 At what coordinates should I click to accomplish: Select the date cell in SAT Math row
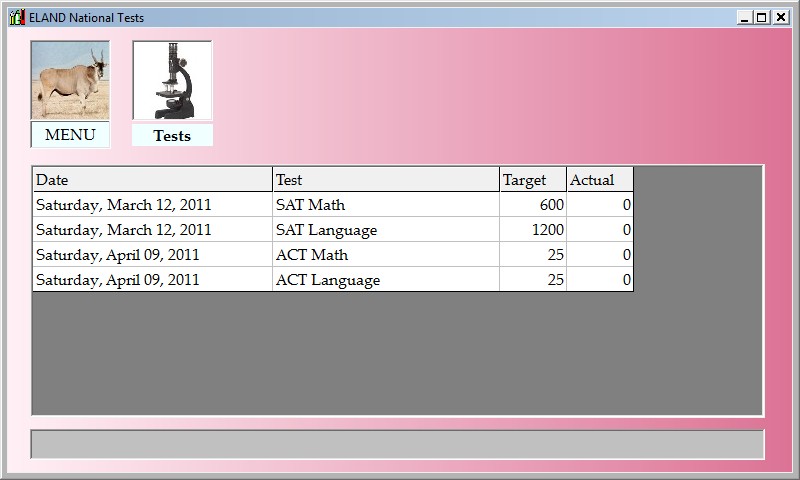[x=152, y=205]
